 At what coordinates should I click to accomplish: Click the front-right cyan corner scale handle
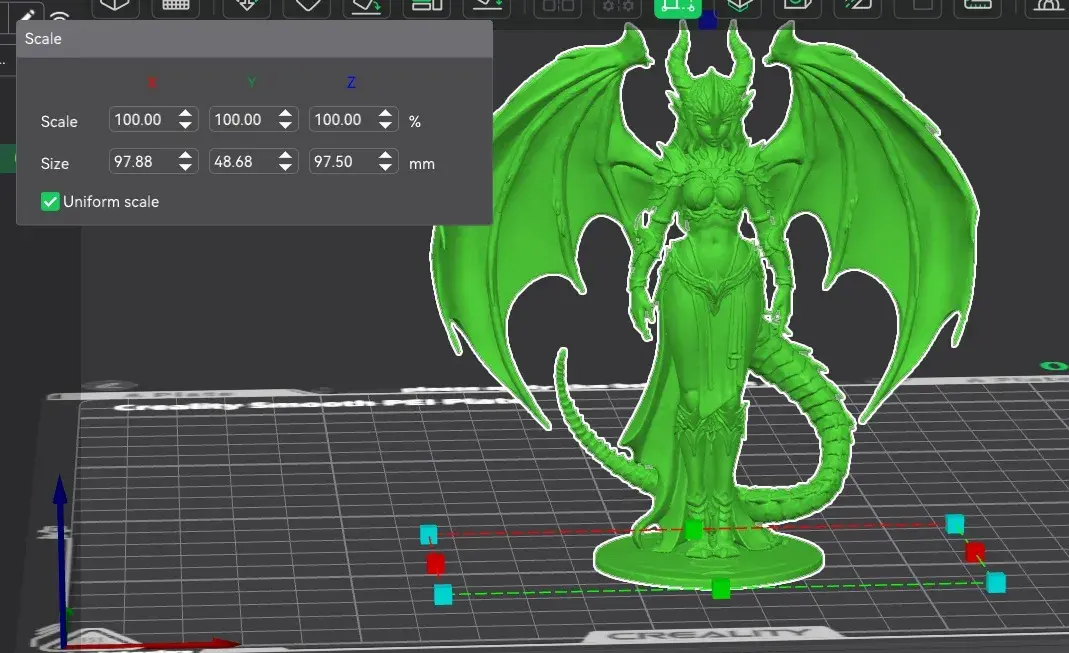tap(996, 582)
